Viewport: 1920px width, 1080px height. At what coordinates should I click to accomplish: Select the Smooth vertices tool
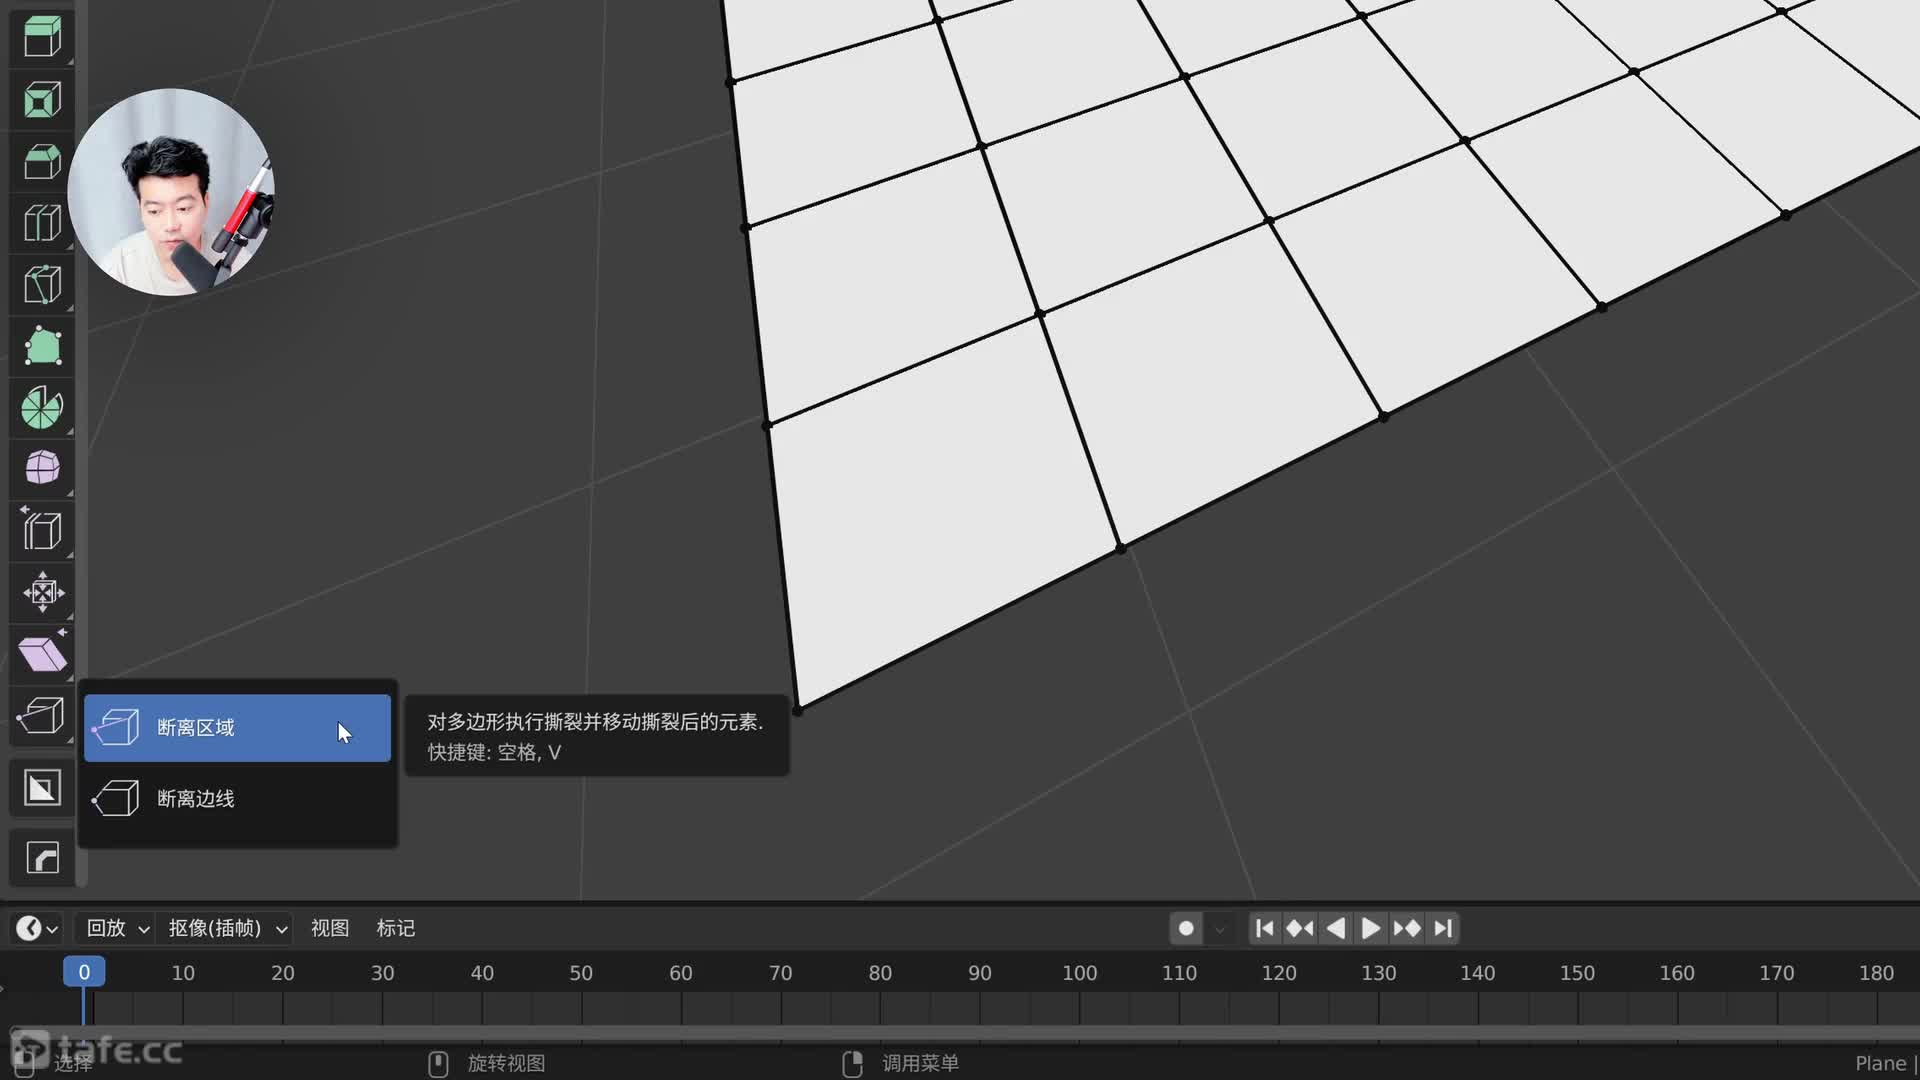pyautogui.click(x=42, y=468)
